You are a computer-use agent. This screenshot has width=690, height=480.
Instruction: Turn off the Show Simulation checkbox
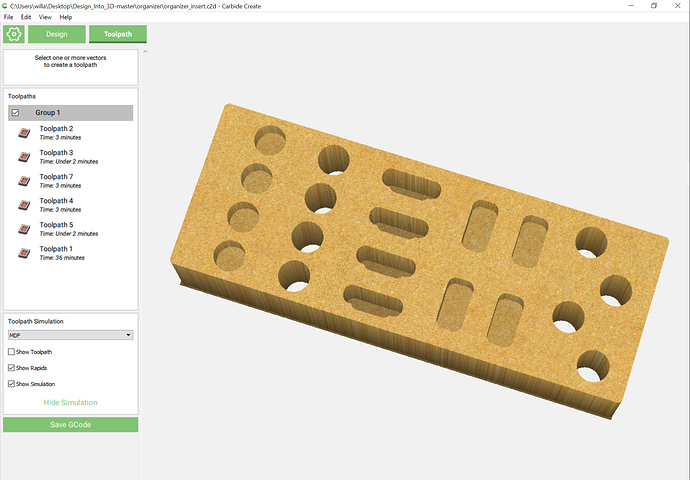[x=11, y=384]
